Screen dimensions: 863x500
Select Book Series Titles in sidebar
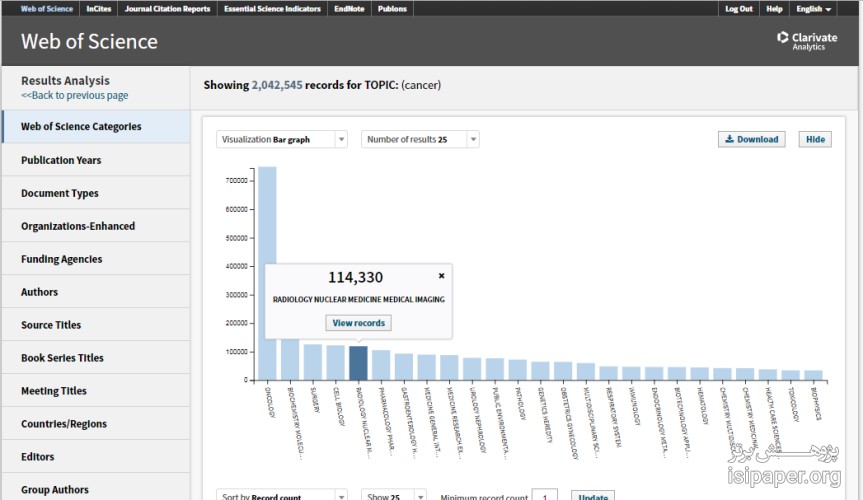point(96,358)
